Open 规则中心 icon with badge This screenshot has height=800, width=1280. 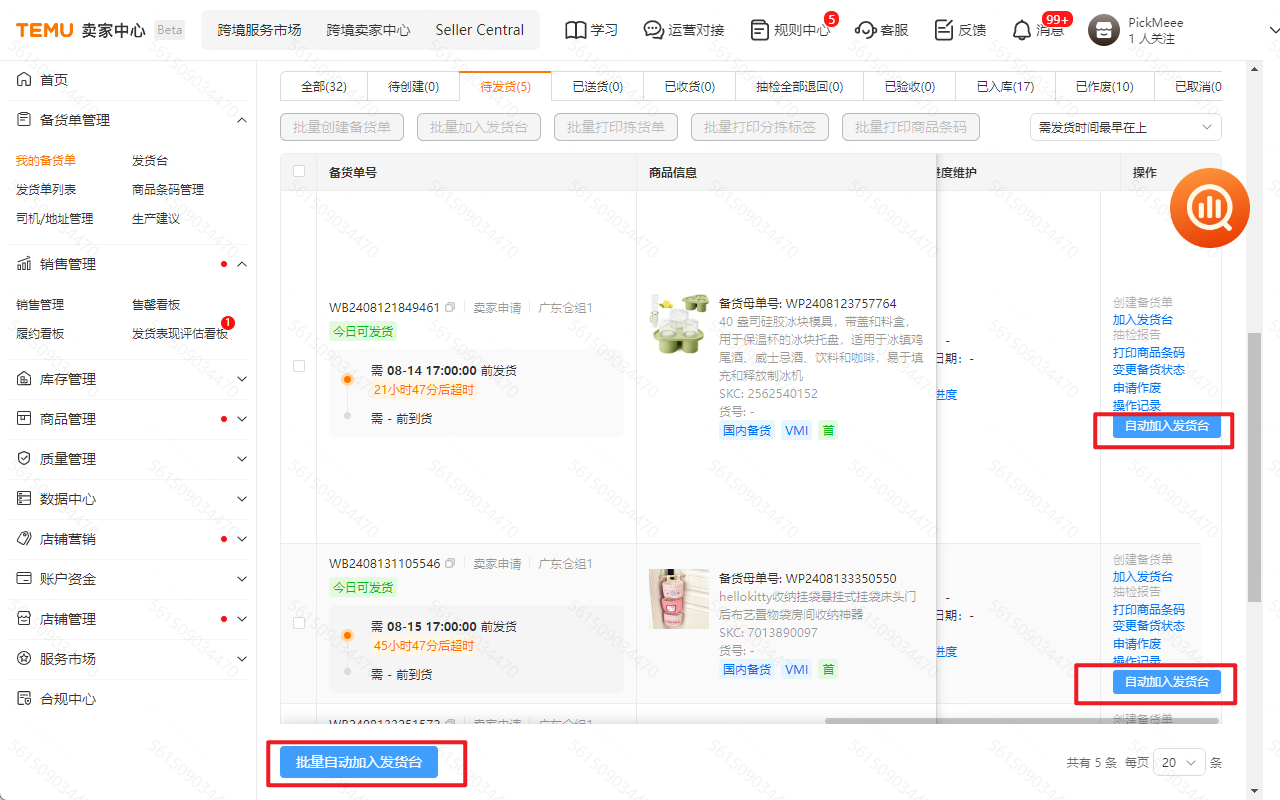click(760, 30)
